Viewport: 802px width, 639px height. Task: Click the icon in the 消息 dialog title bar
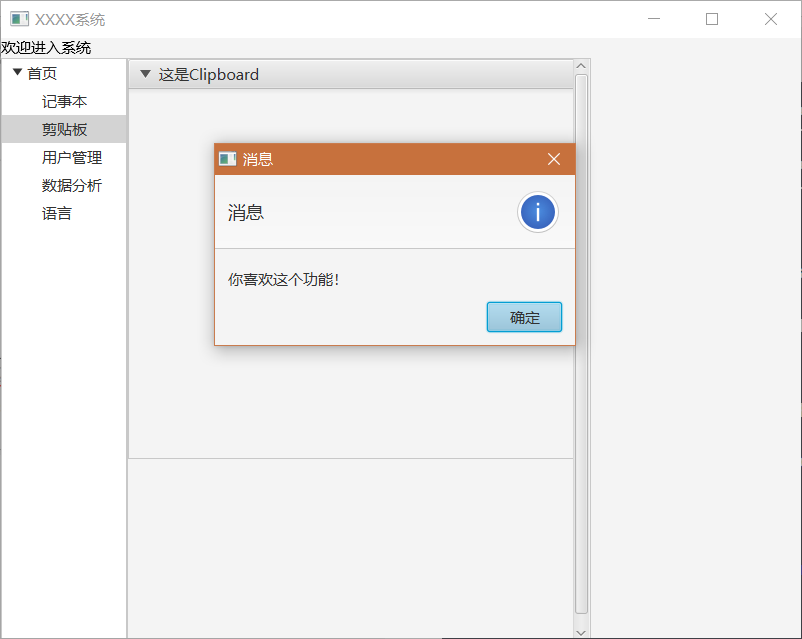point(227,158)
